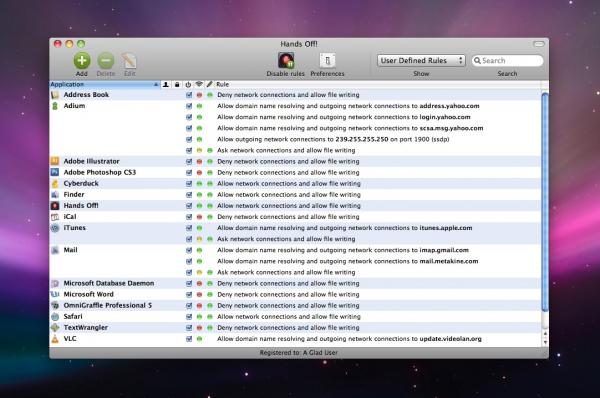Click the Adobe Illustrator app icon
This screenshot has height=398, width=600.
point(55,161)
